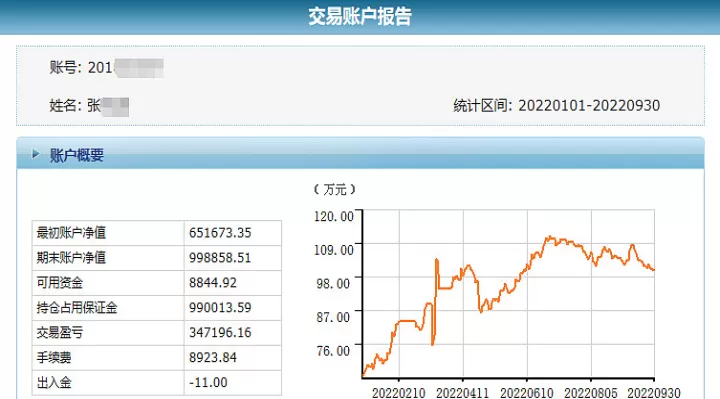Click the 最初账户净值 row label
Viewport: 720px width, 399px height.
coord(71,233)
